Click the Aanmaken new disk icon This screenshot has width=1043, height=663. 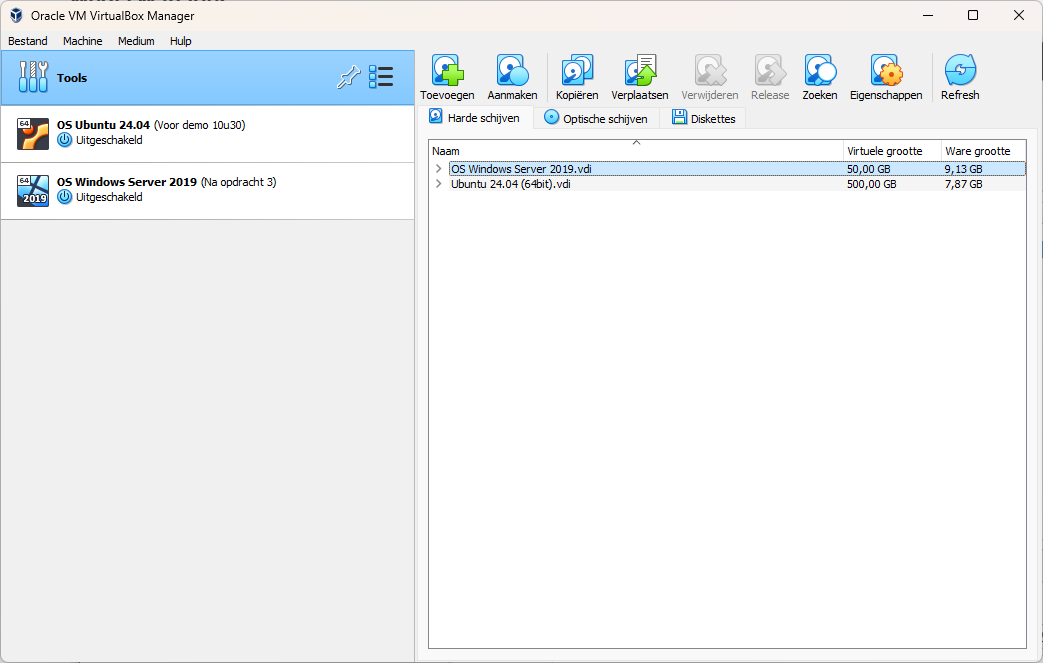pos(512,71)
